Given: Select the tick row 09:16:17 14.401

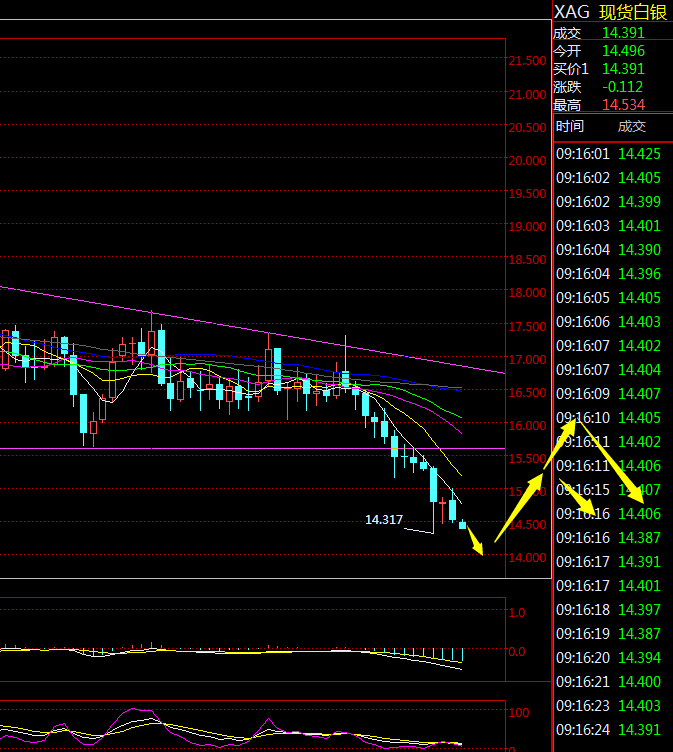Looking at the screenshot, I should 608,586.
